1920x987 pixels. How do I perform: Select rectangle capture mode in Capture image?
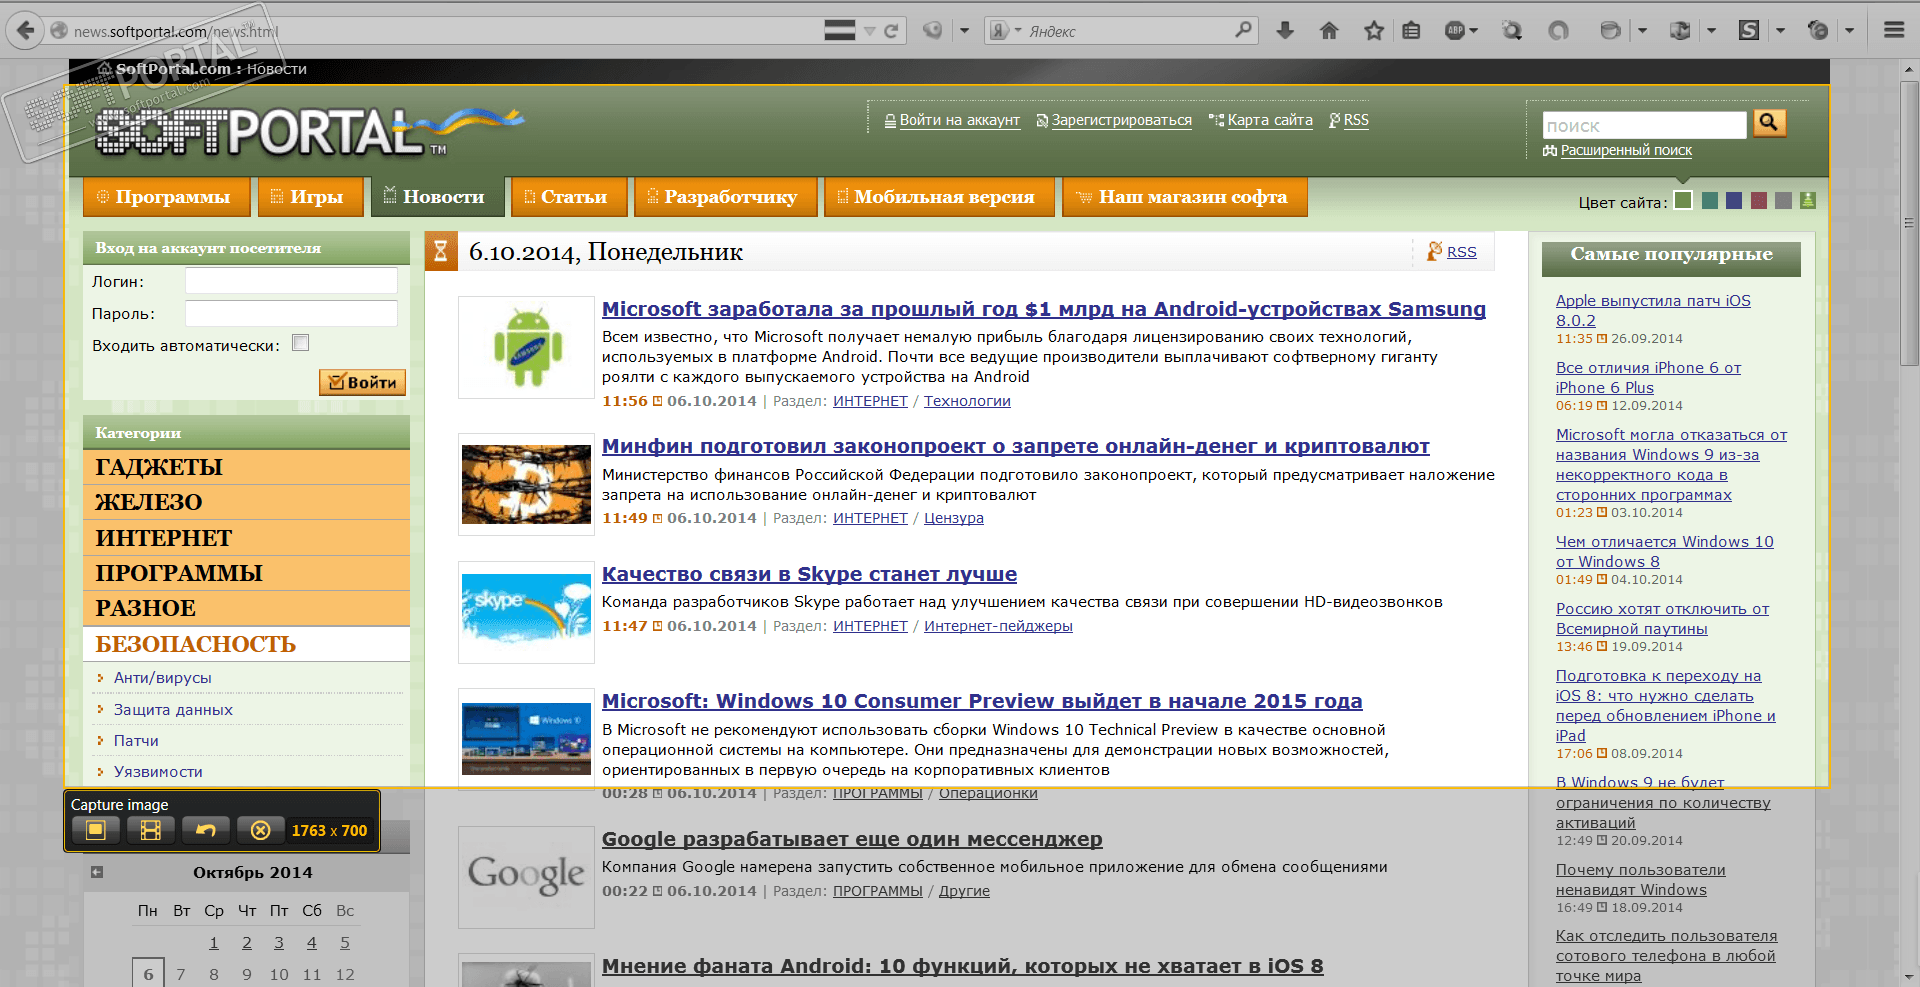pyautogui.click(x=96, y=830)
